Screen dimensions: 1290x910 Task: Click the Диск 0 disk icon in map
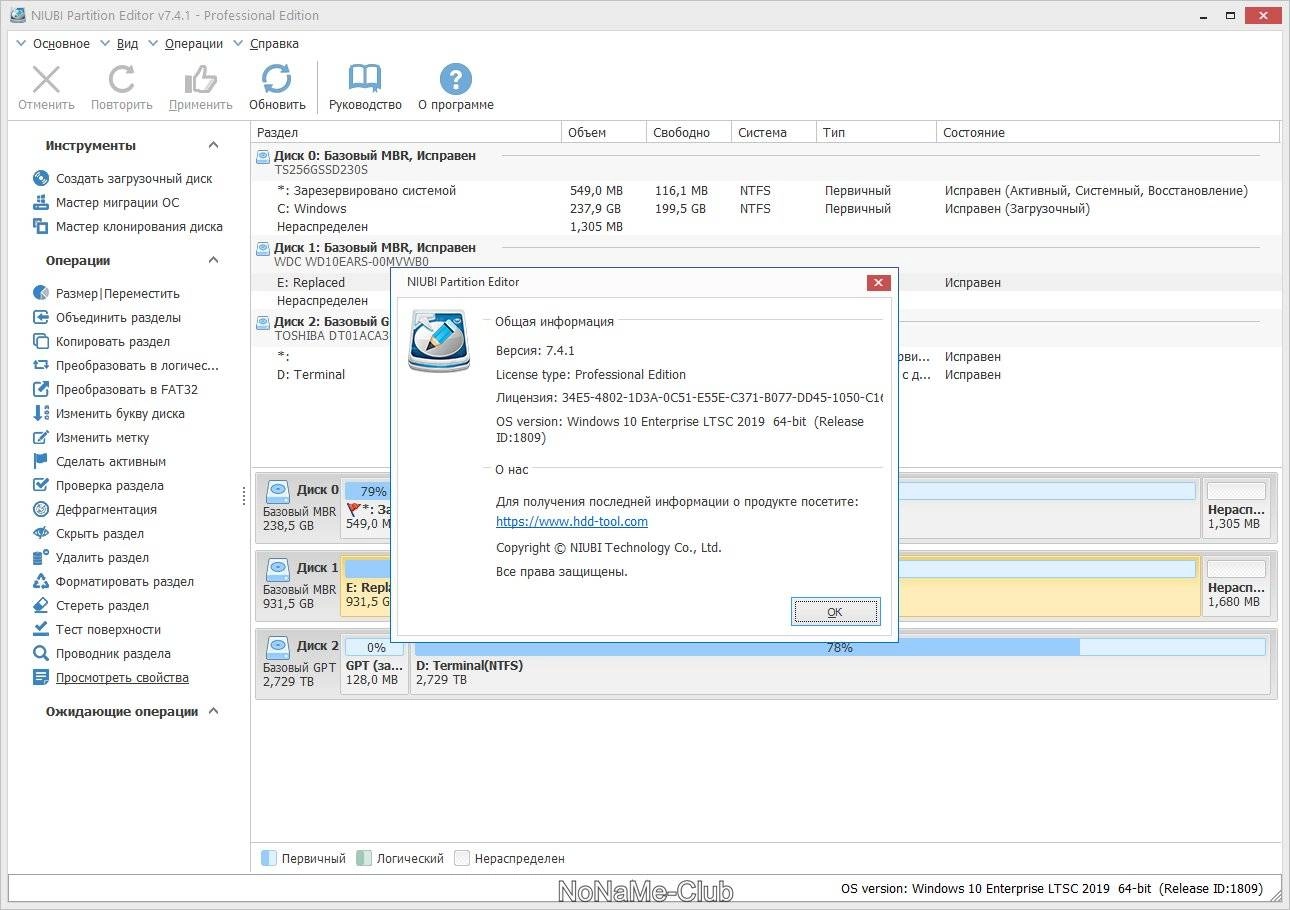[x=278, y=491]
